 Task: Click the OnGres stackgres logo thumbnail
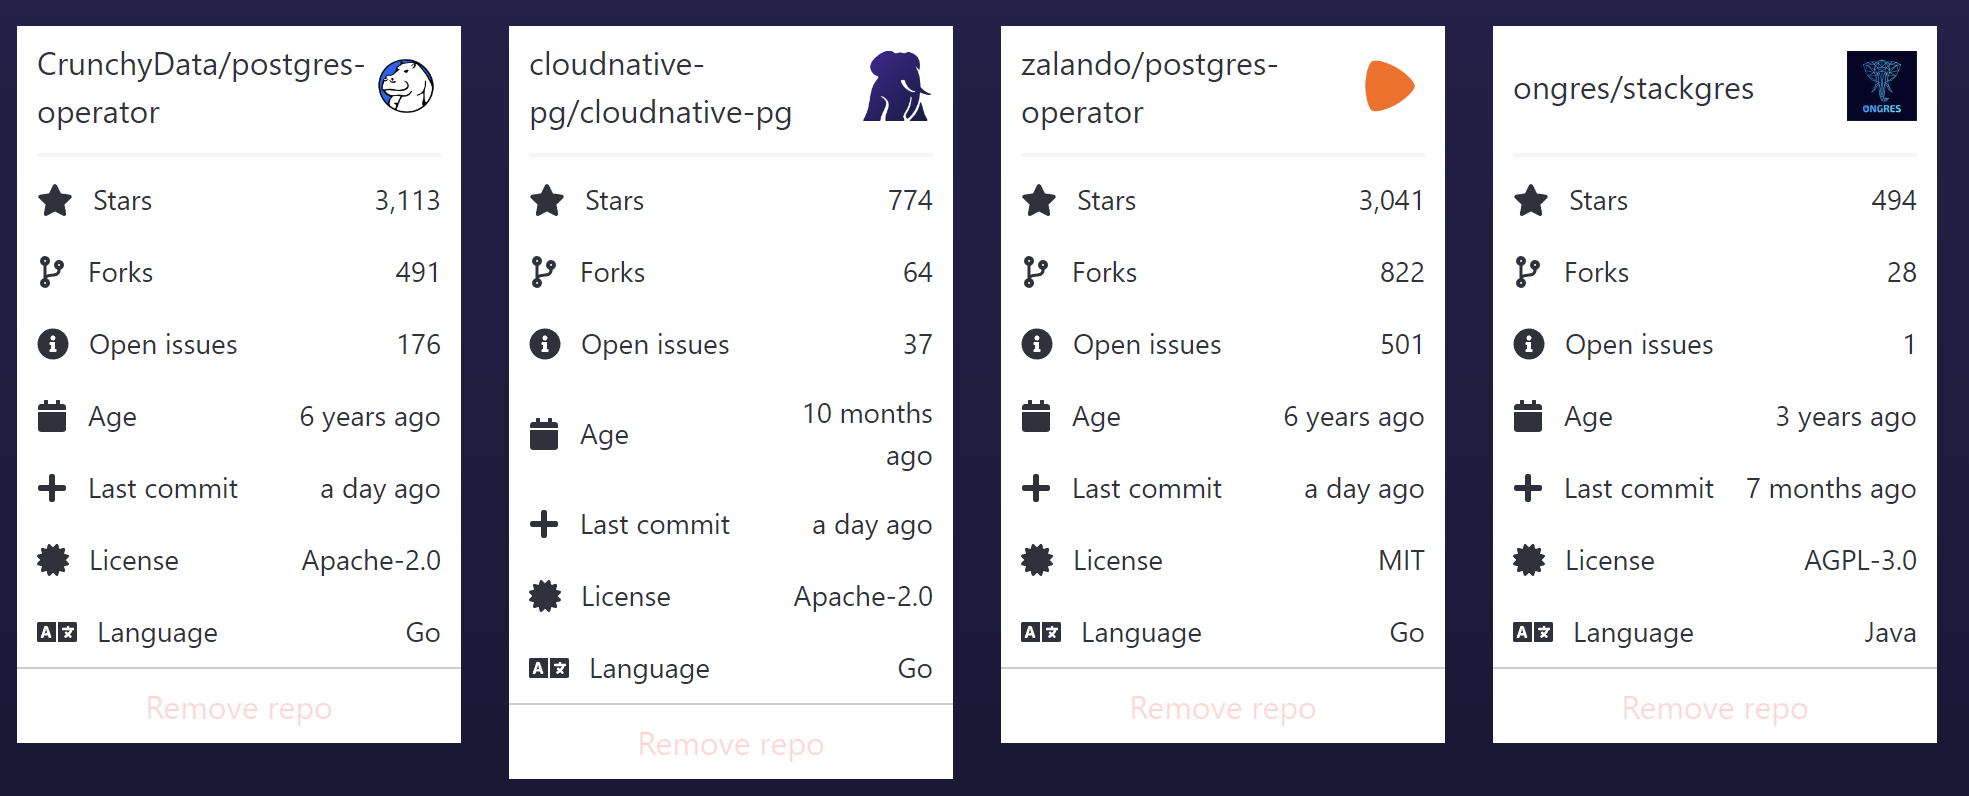pos(1881,86)
